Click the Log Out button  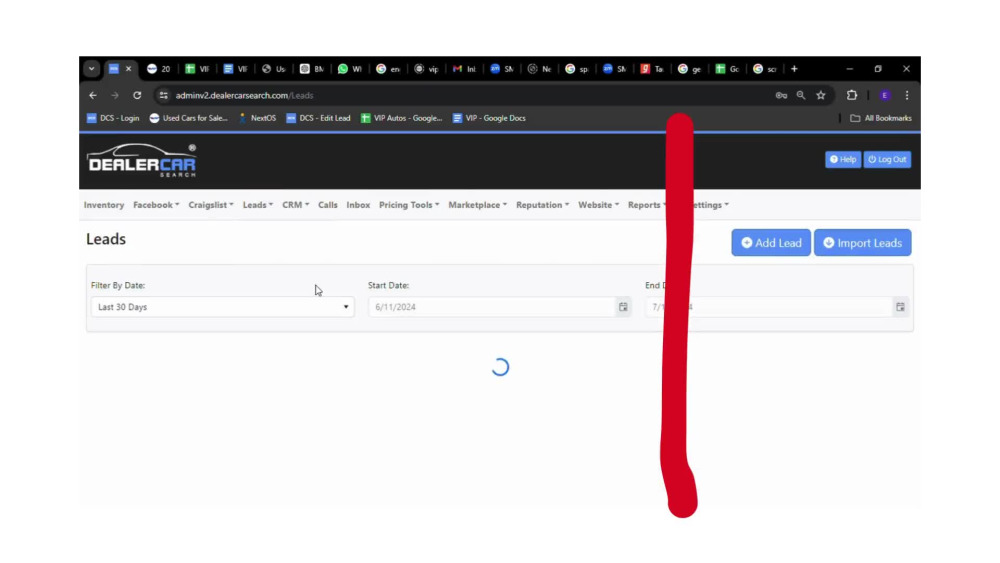click(887, 159)
